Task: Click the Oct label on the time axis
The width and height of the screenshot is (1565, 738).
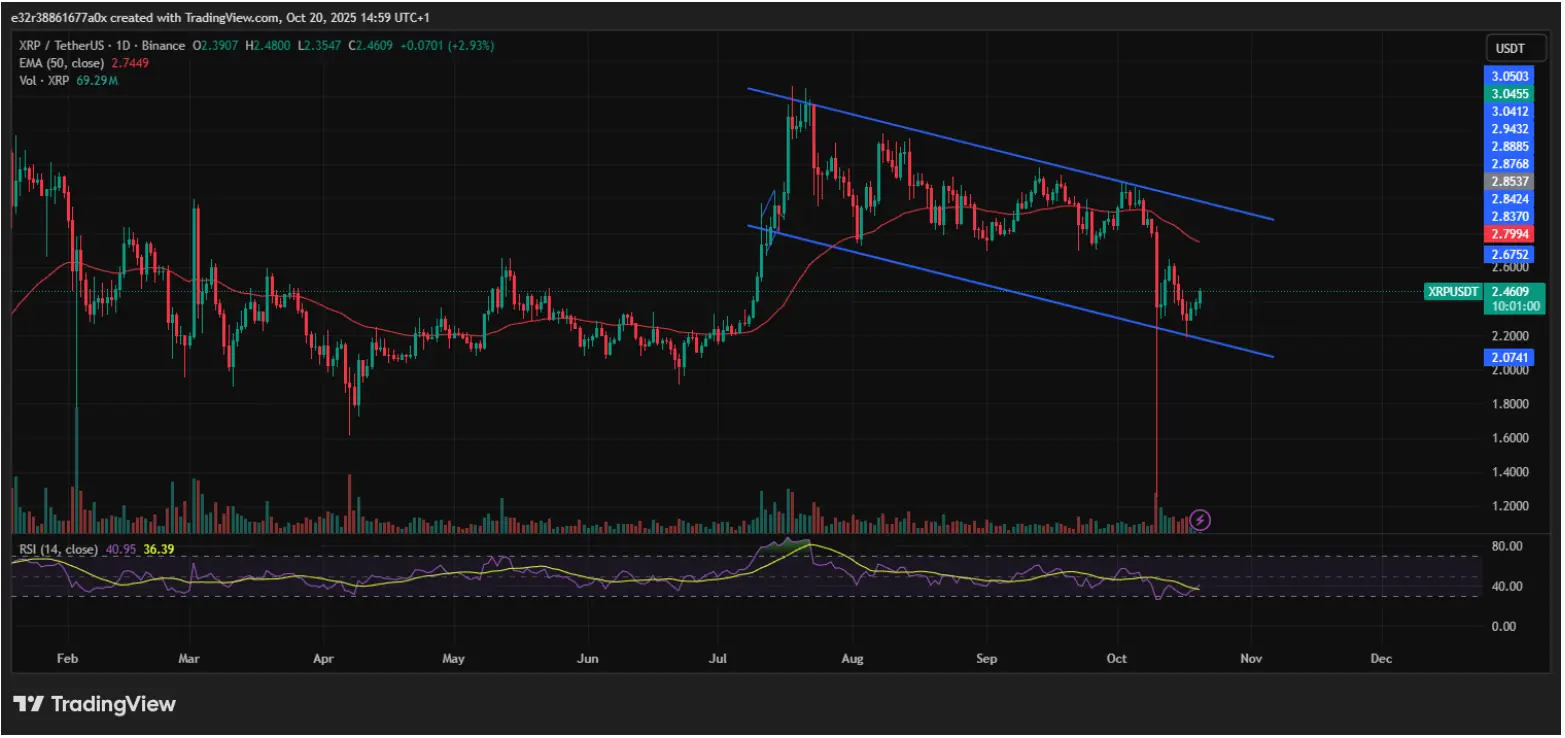Action: pos(1116,659)
